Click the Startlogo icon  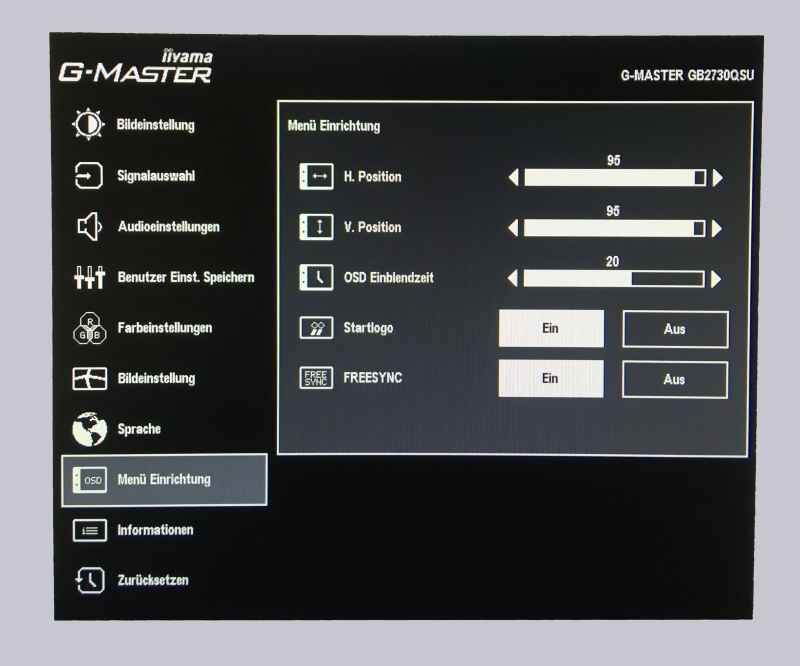point(316,328)
